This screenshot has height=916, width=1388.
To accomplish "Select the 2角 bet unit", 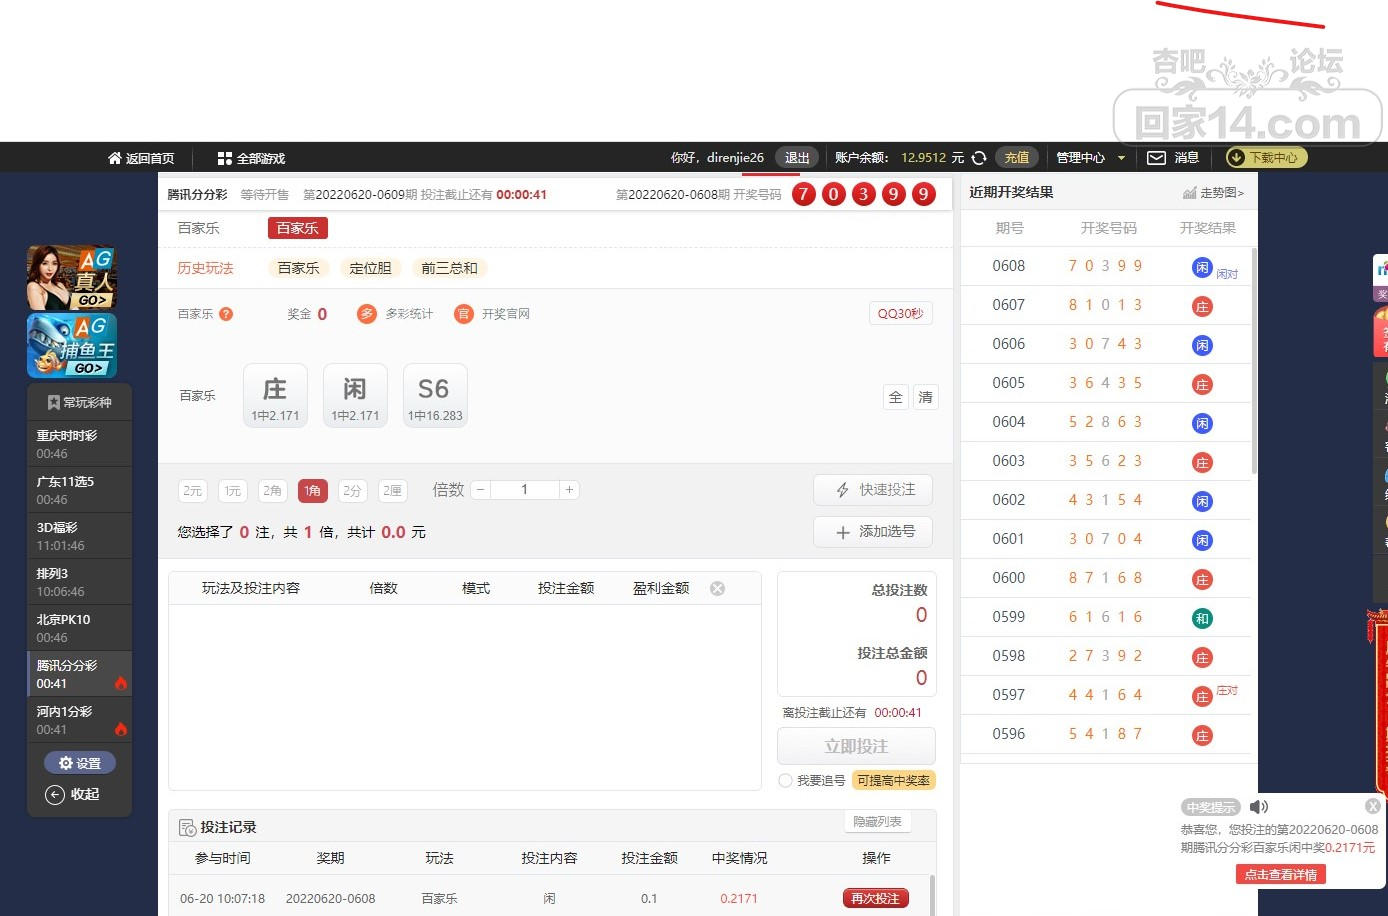I will (272, 491).
